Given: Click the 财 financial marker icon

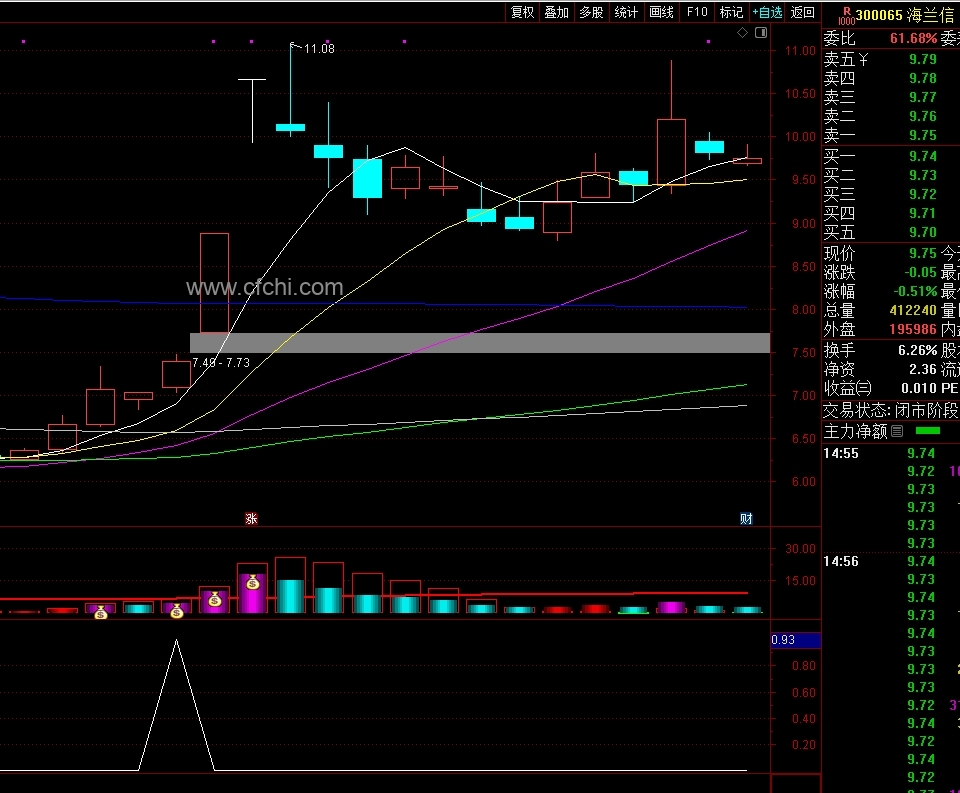Looking at the screenshot, I should click(x=746, y=519).
